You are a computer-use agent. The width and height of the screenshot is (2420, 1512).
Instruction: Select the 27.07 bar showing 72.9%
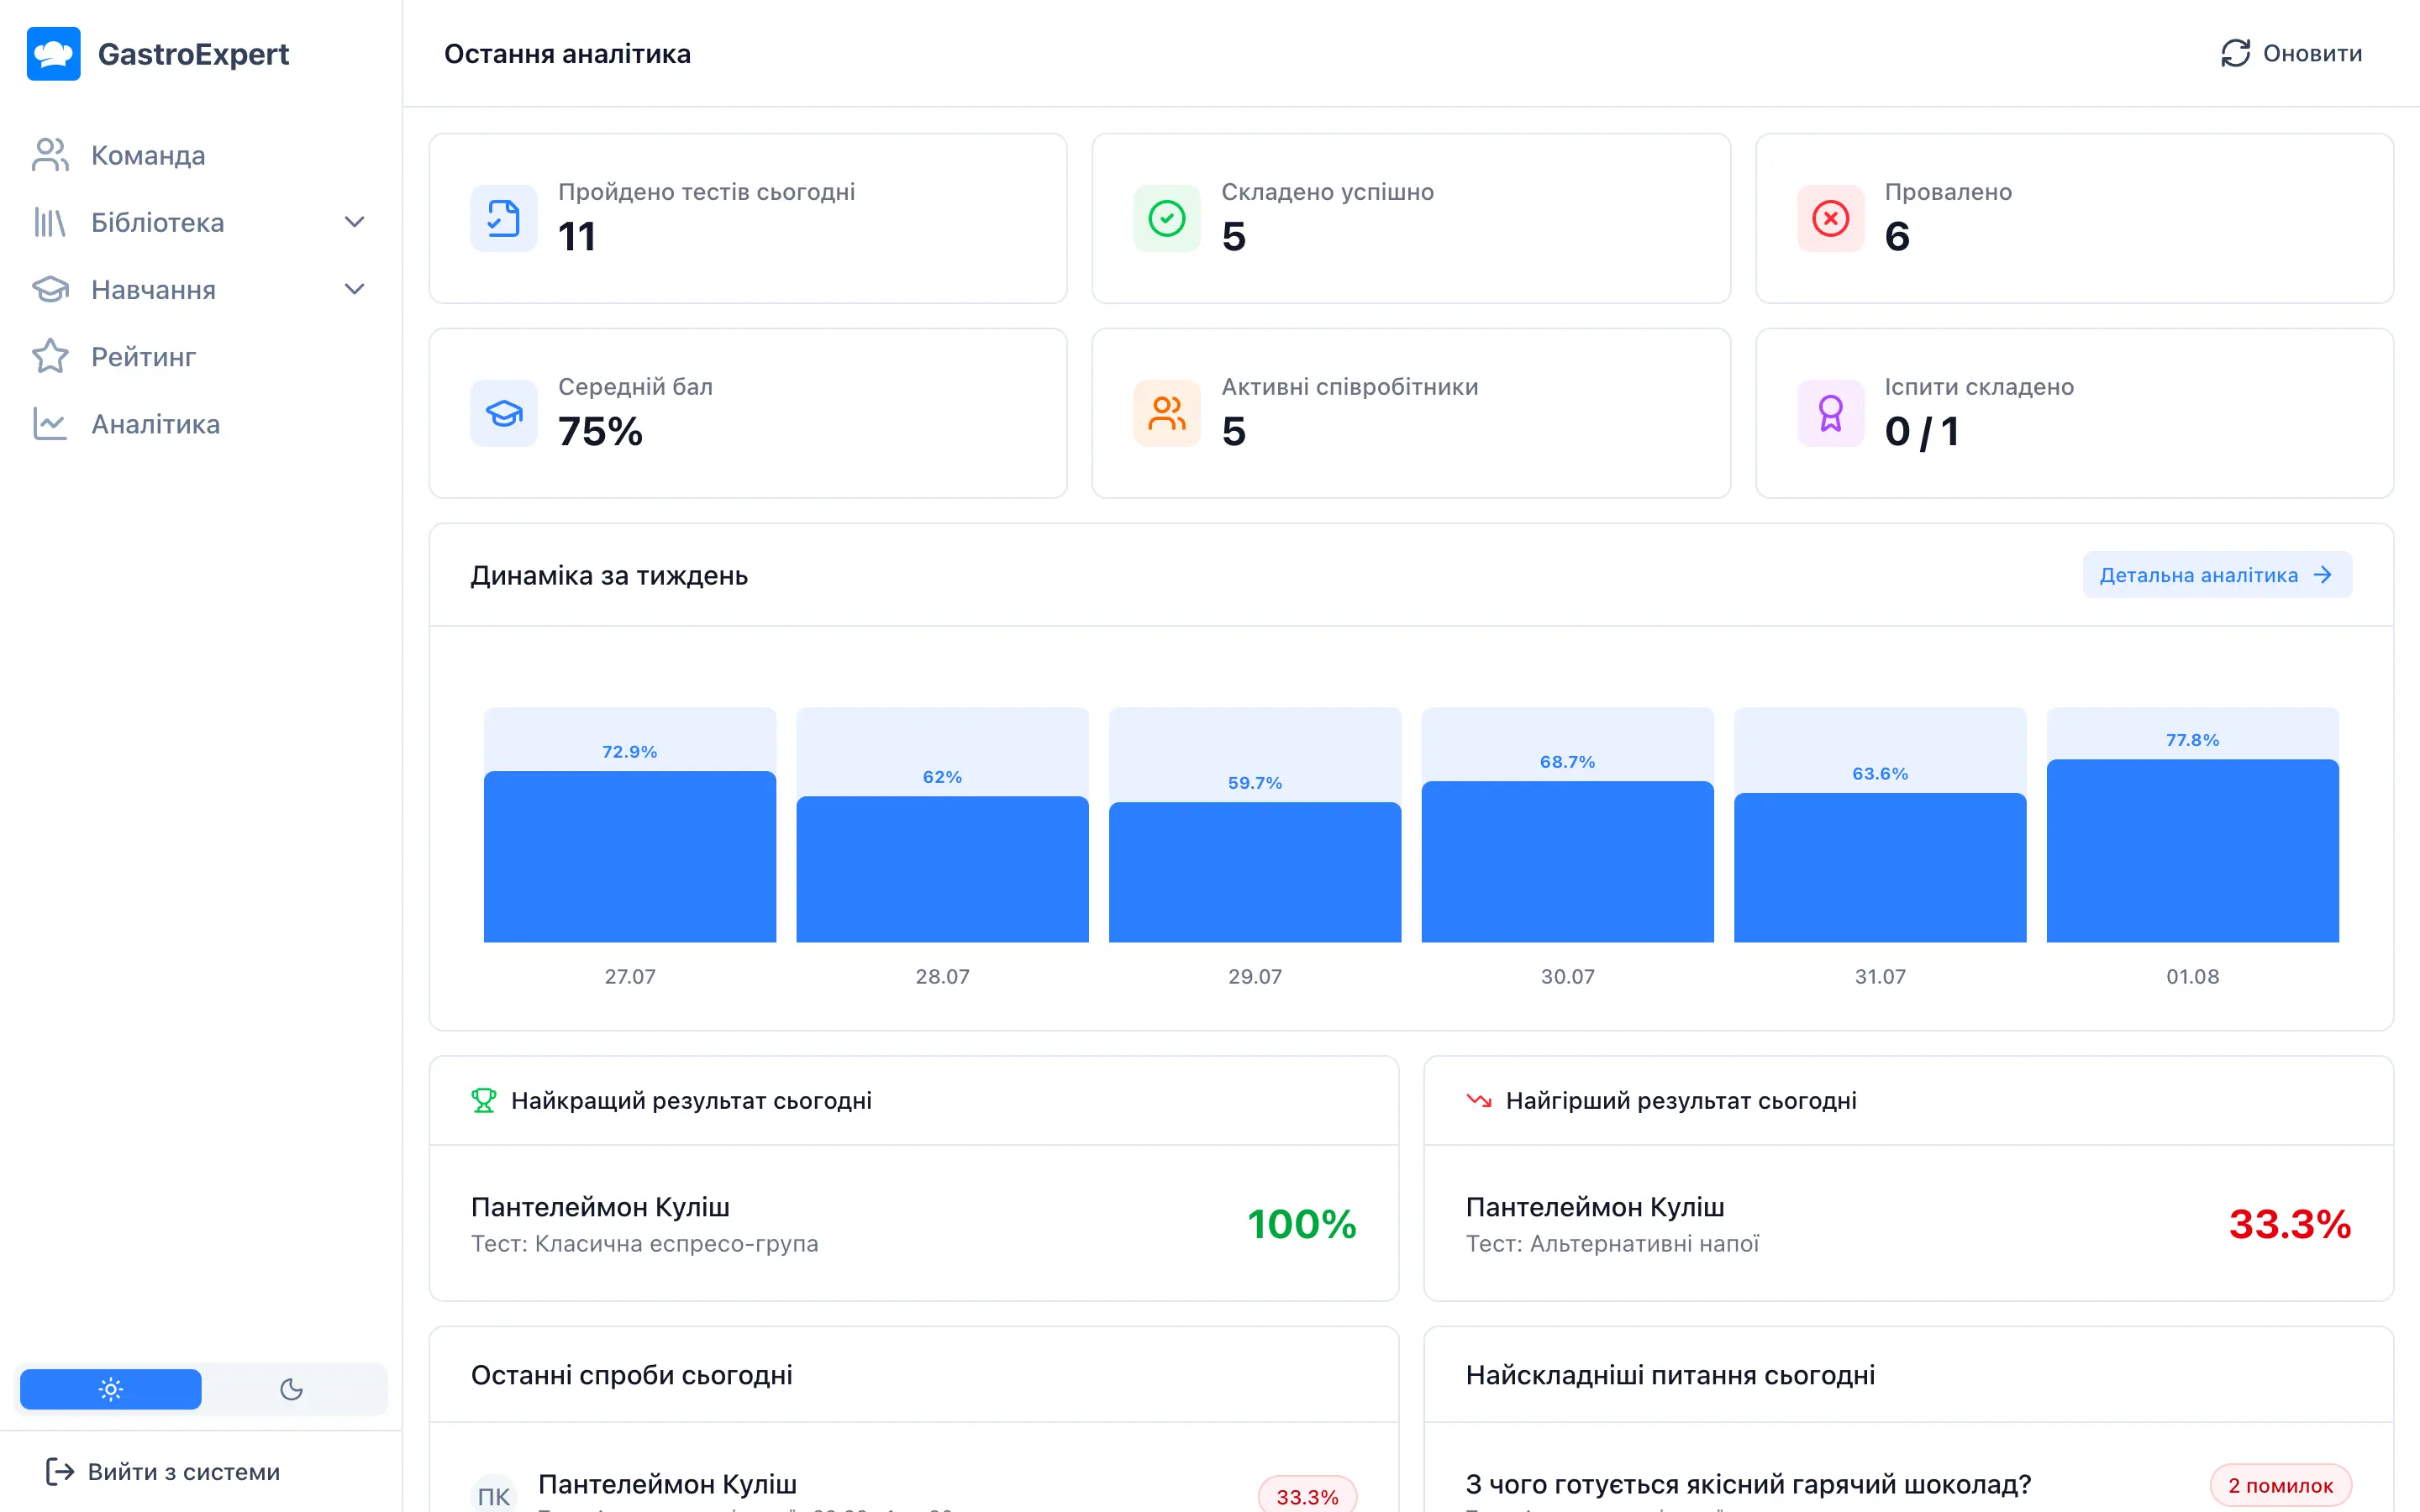pos(630,856)
